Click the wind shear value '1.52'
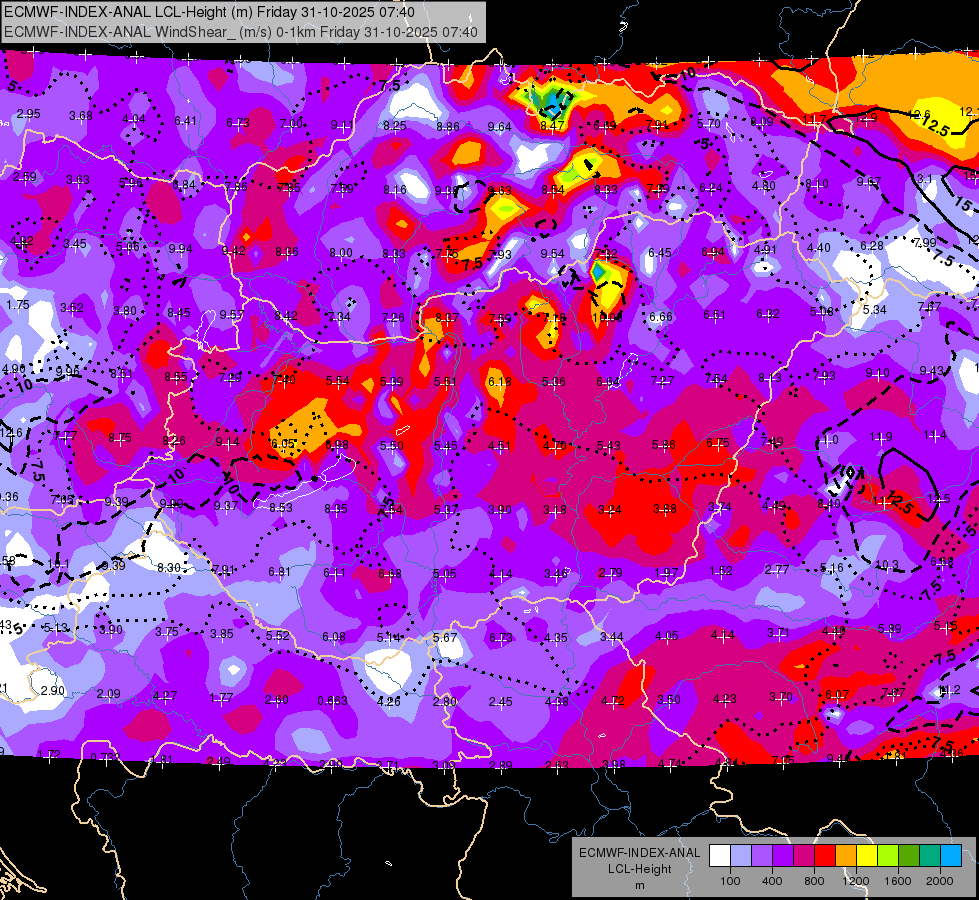The width and height of the screenshot is (979, 900). point(721,571)
